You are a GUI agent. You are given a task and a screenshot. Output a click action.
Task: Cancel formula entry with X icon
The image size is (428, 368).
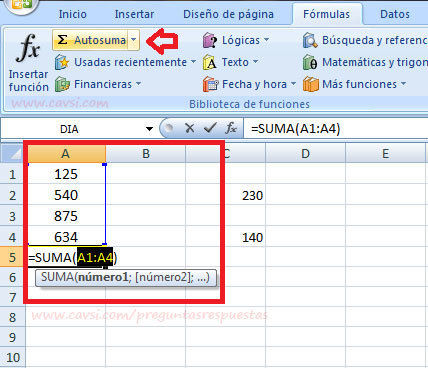(190, 128)
